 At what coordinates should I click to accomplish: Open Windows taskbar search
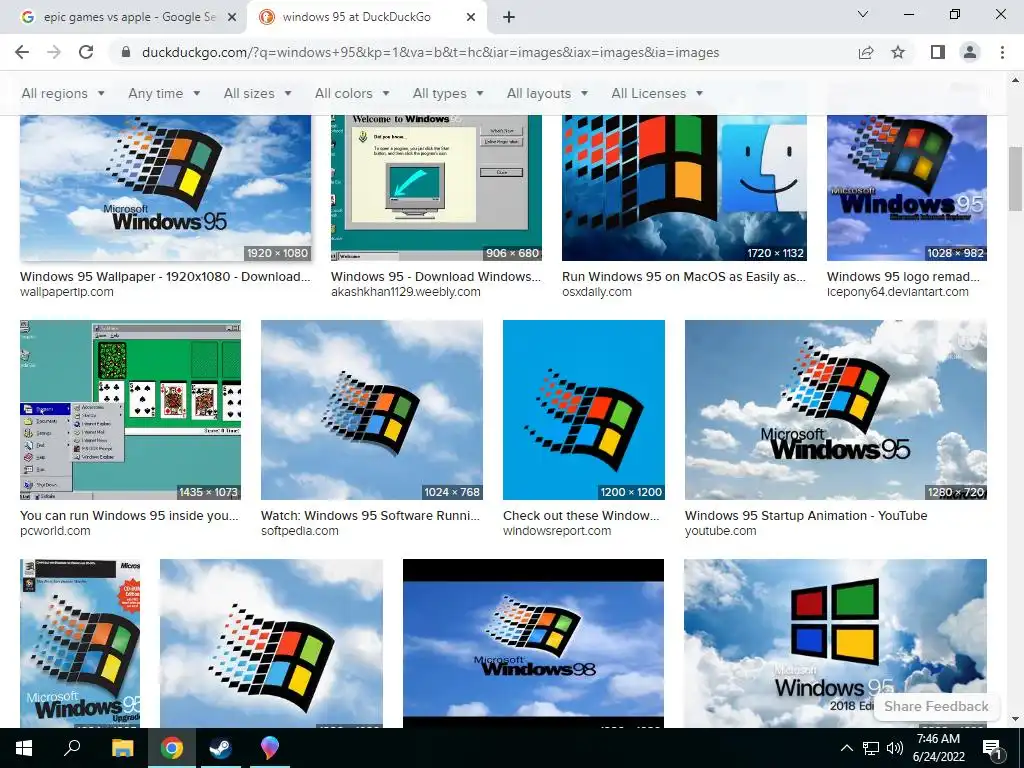[x=72, y=748]
